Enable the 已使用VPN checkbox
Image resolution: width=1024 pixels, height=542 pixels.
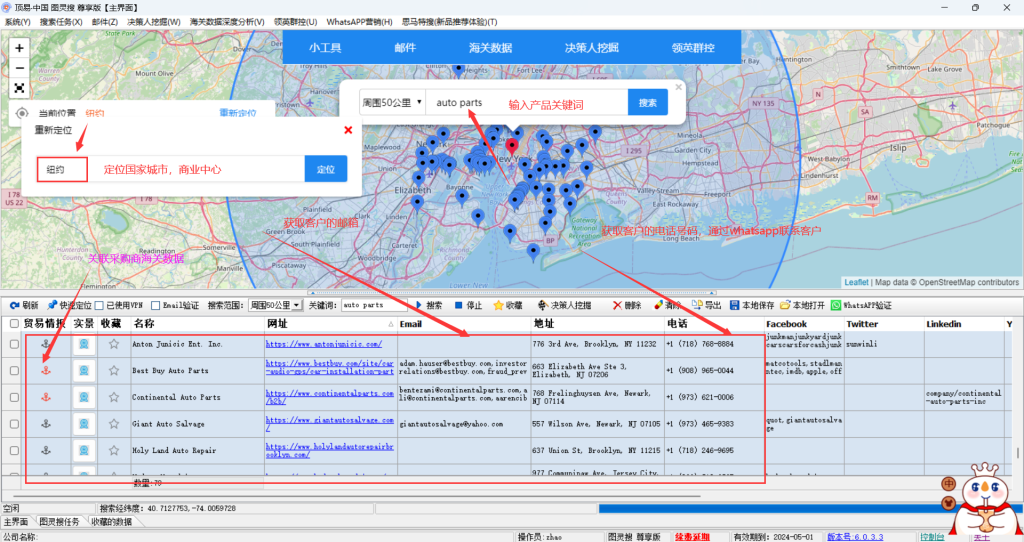(x=98, y=305)
